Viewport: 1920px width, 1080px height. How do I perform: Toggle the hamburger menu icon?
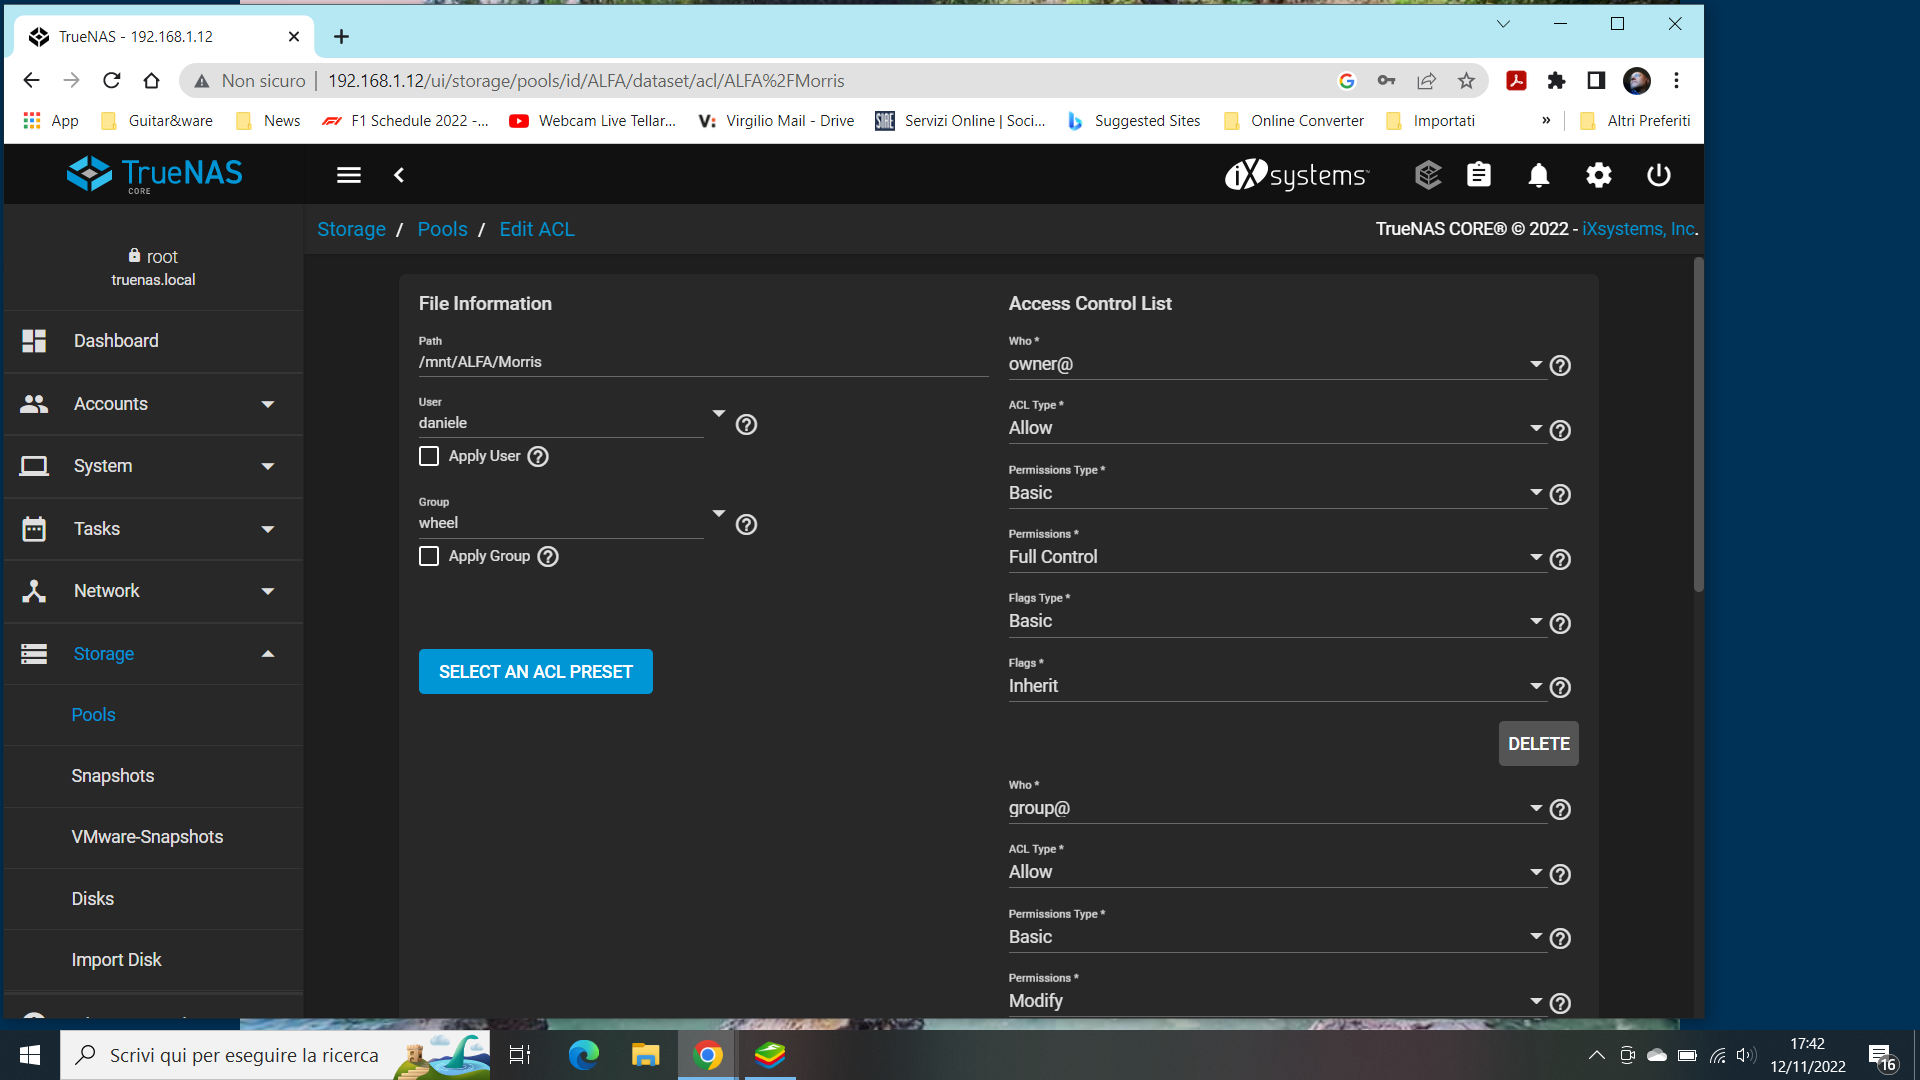(348, 176)
